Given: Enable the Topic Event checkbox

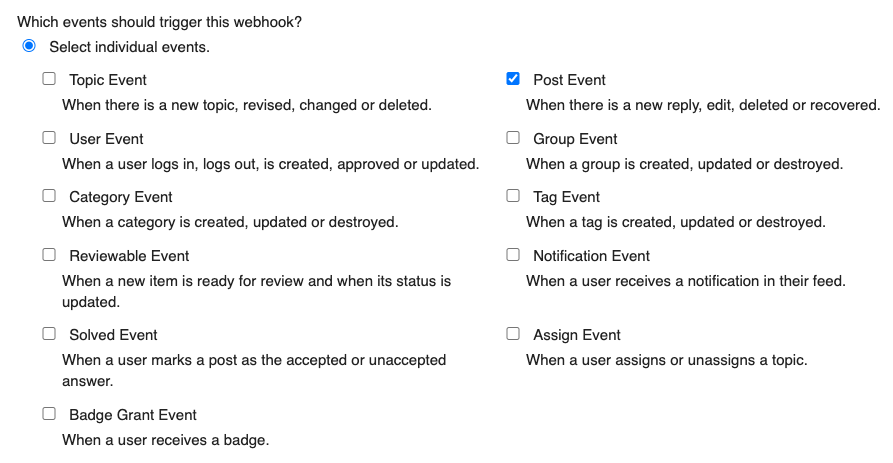Looking at the screenshot, I should click(49, 79).
